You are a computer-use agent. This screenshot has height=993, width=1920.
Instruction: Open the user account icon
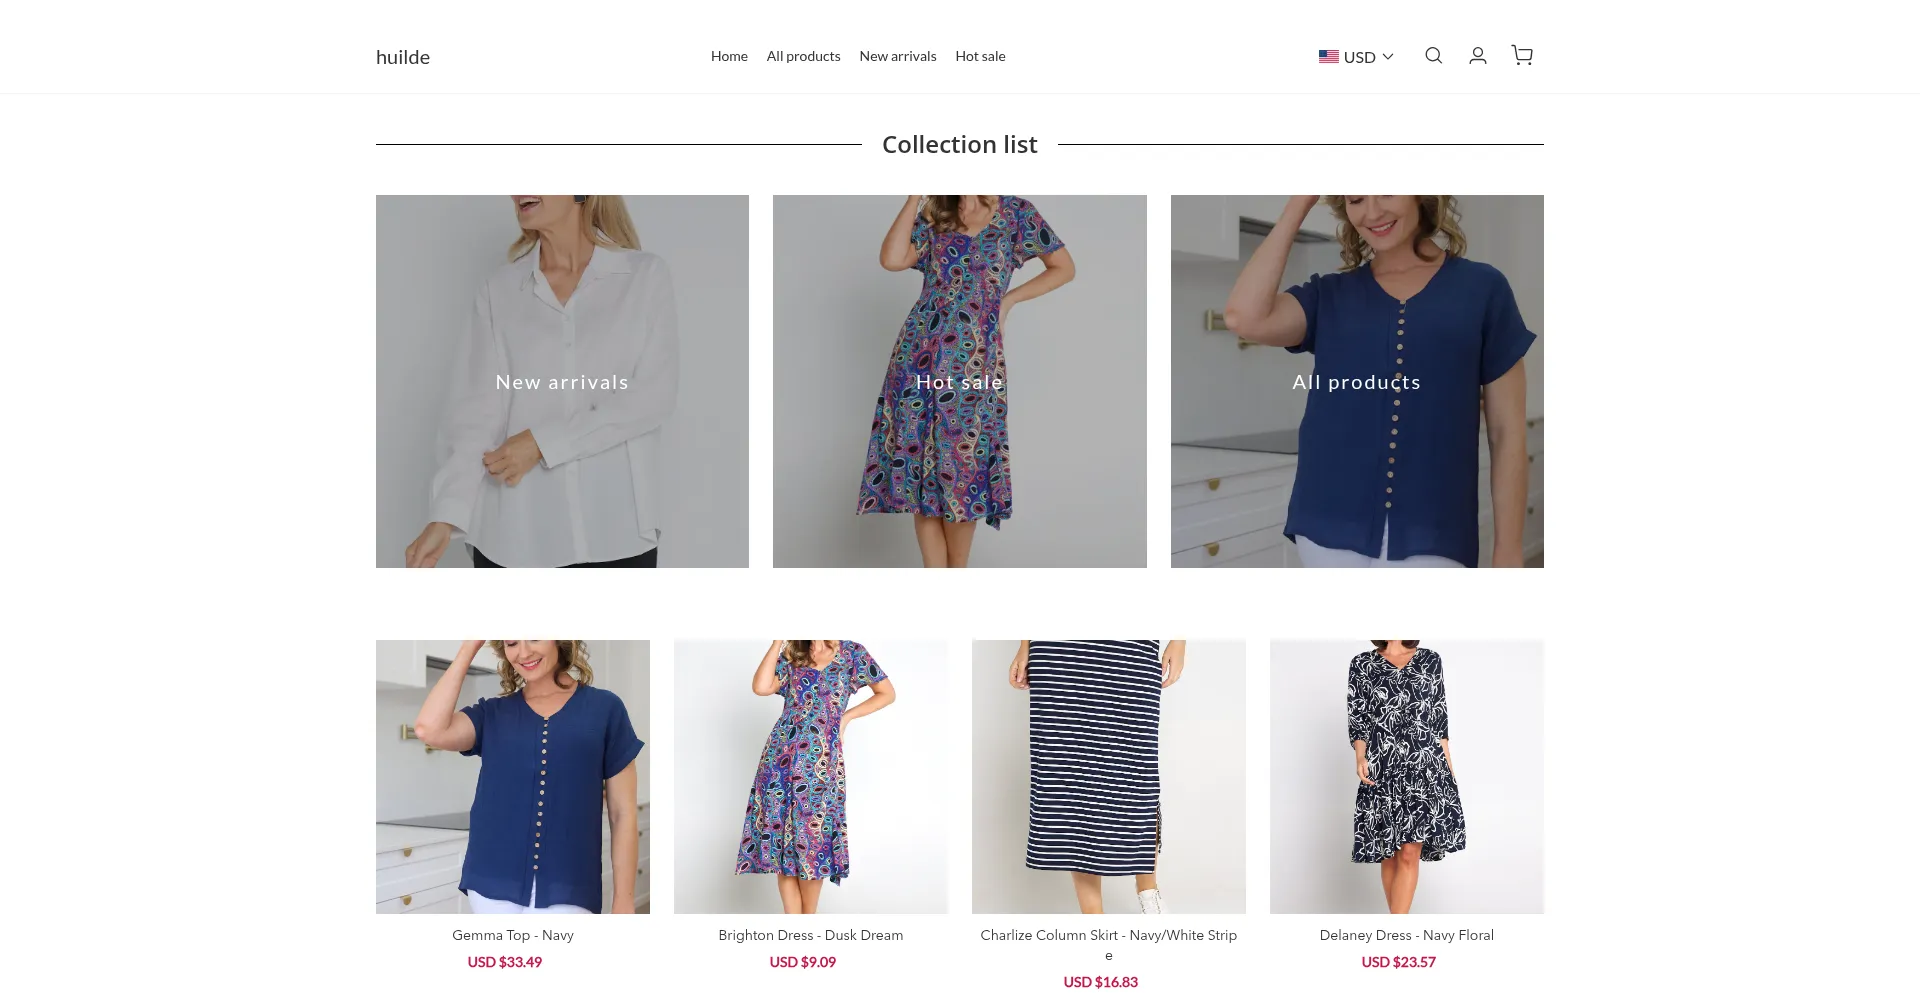coord(1477,56)
